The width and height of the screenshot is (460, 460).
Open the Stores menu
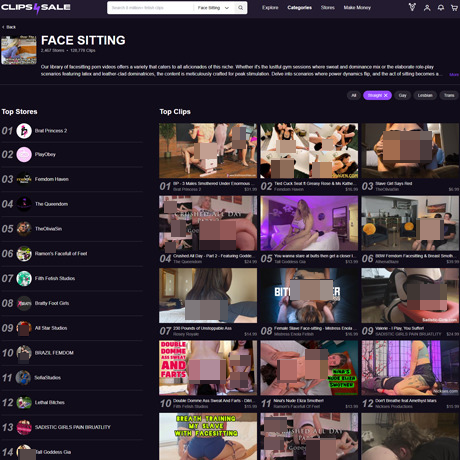[x=328, y=8]
